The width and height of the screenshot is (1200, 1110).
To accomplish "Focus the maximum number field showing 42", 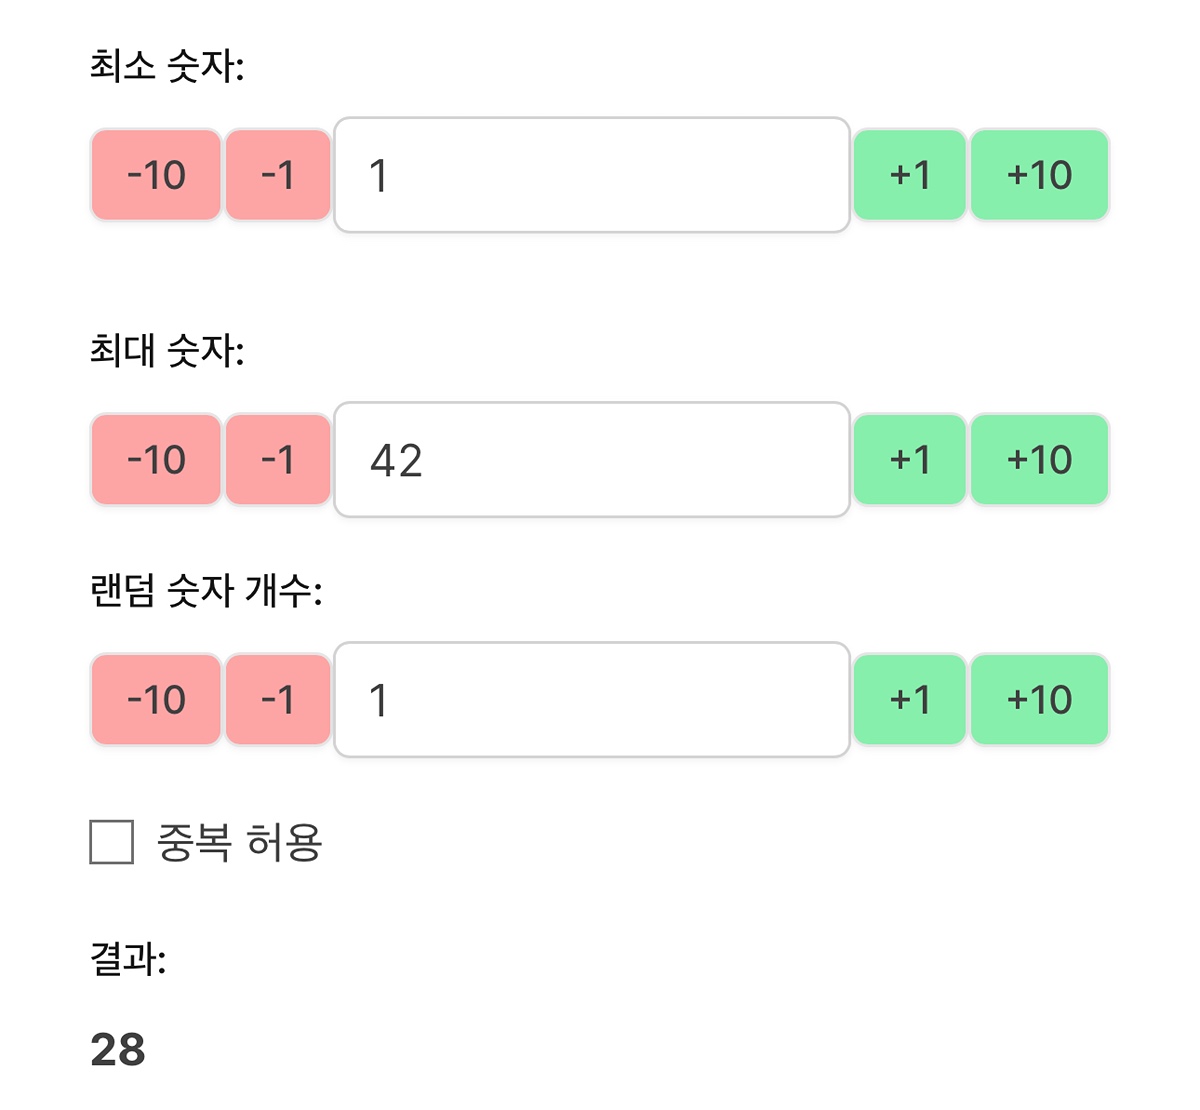I will 591,460.
